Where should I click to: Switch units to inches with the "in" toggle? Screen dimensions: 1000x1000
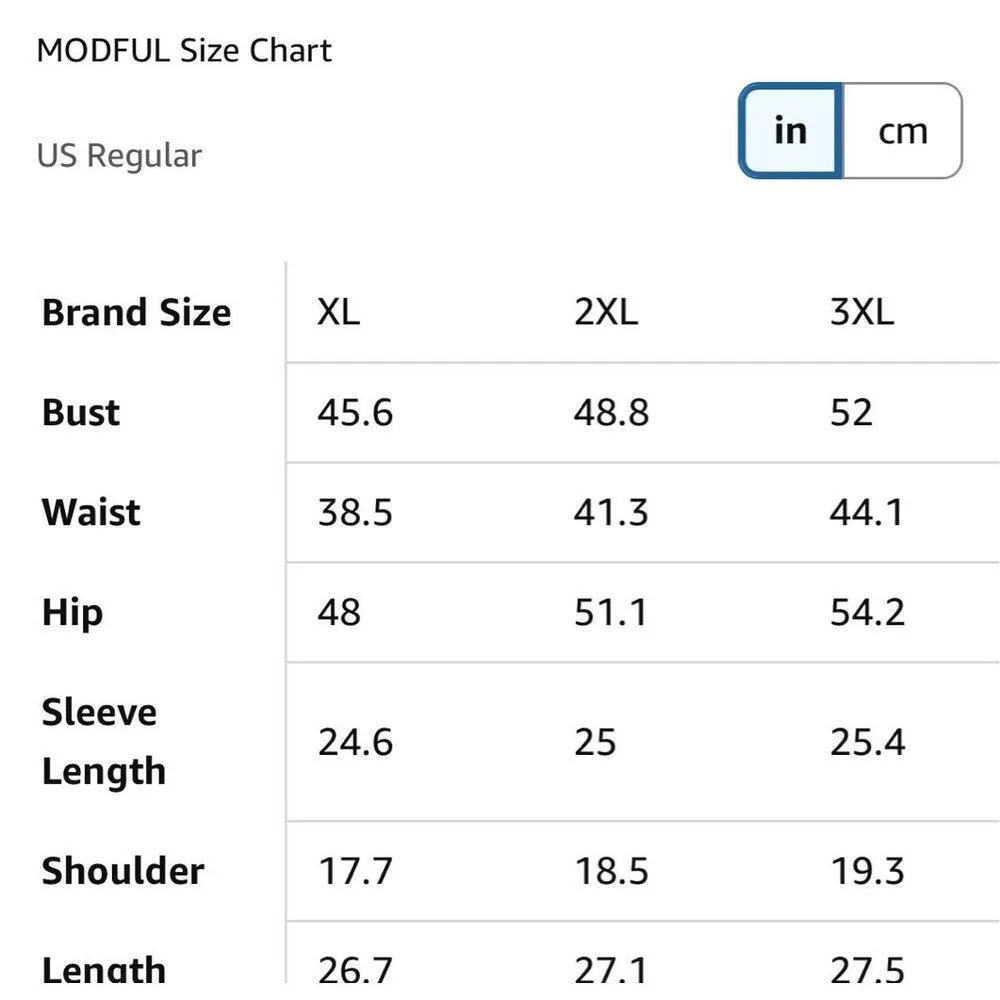[x=790, y=131]
